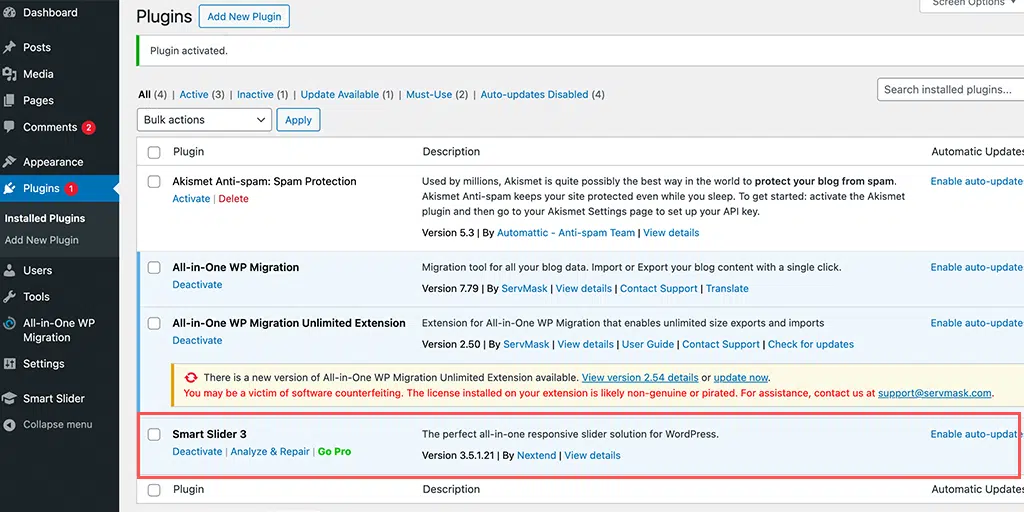Screen dimensions: 1024x512
Task: Click the Dashboard gauge icon in sidebar
Action: pos(8,12)
